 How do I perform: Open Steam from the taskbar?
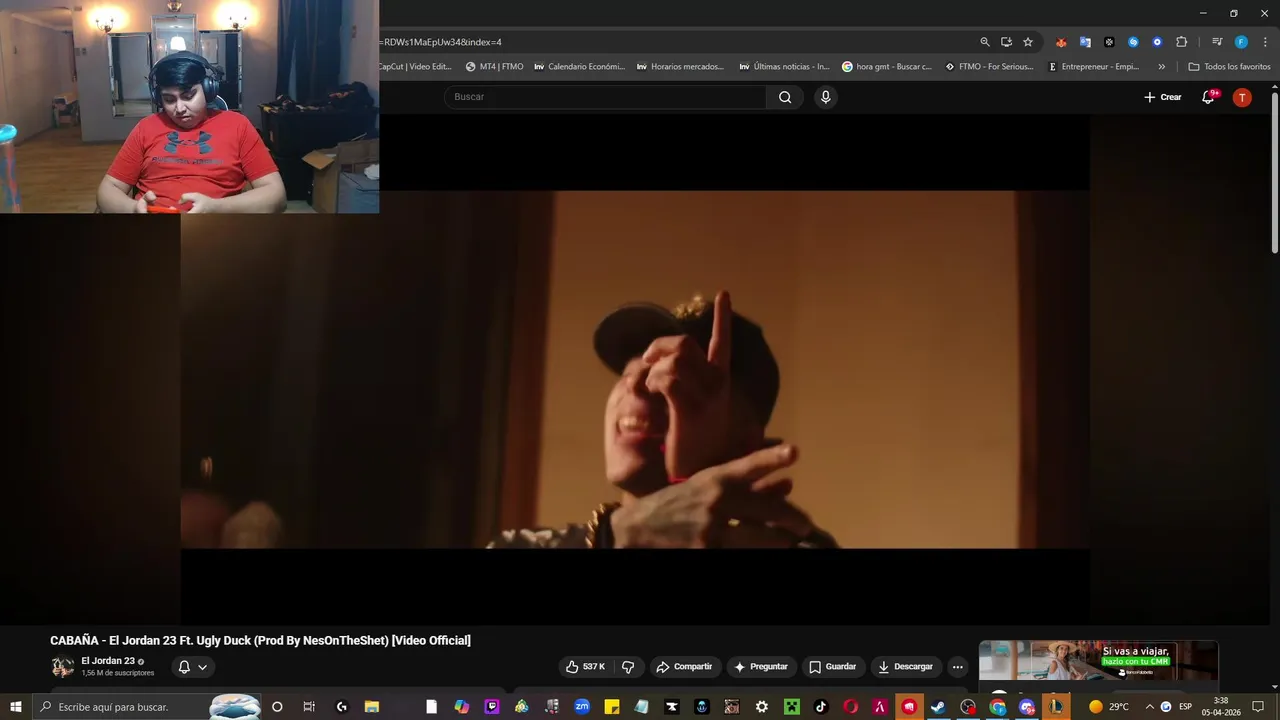(938, 707)
